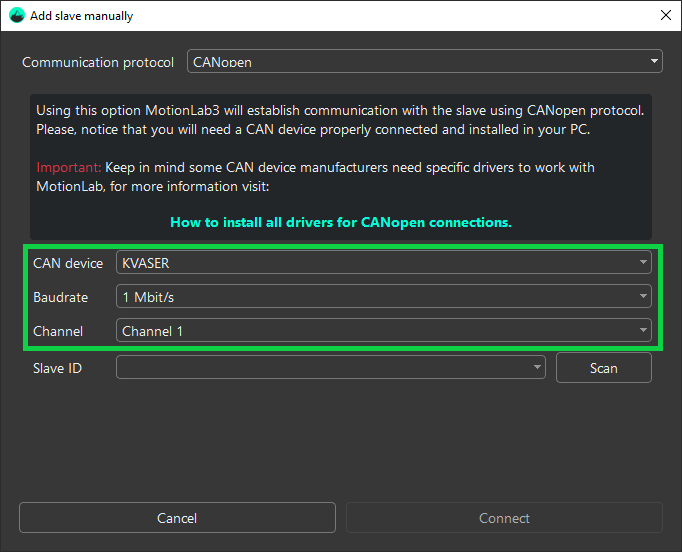Click the Slave ID label

point(58,368)
